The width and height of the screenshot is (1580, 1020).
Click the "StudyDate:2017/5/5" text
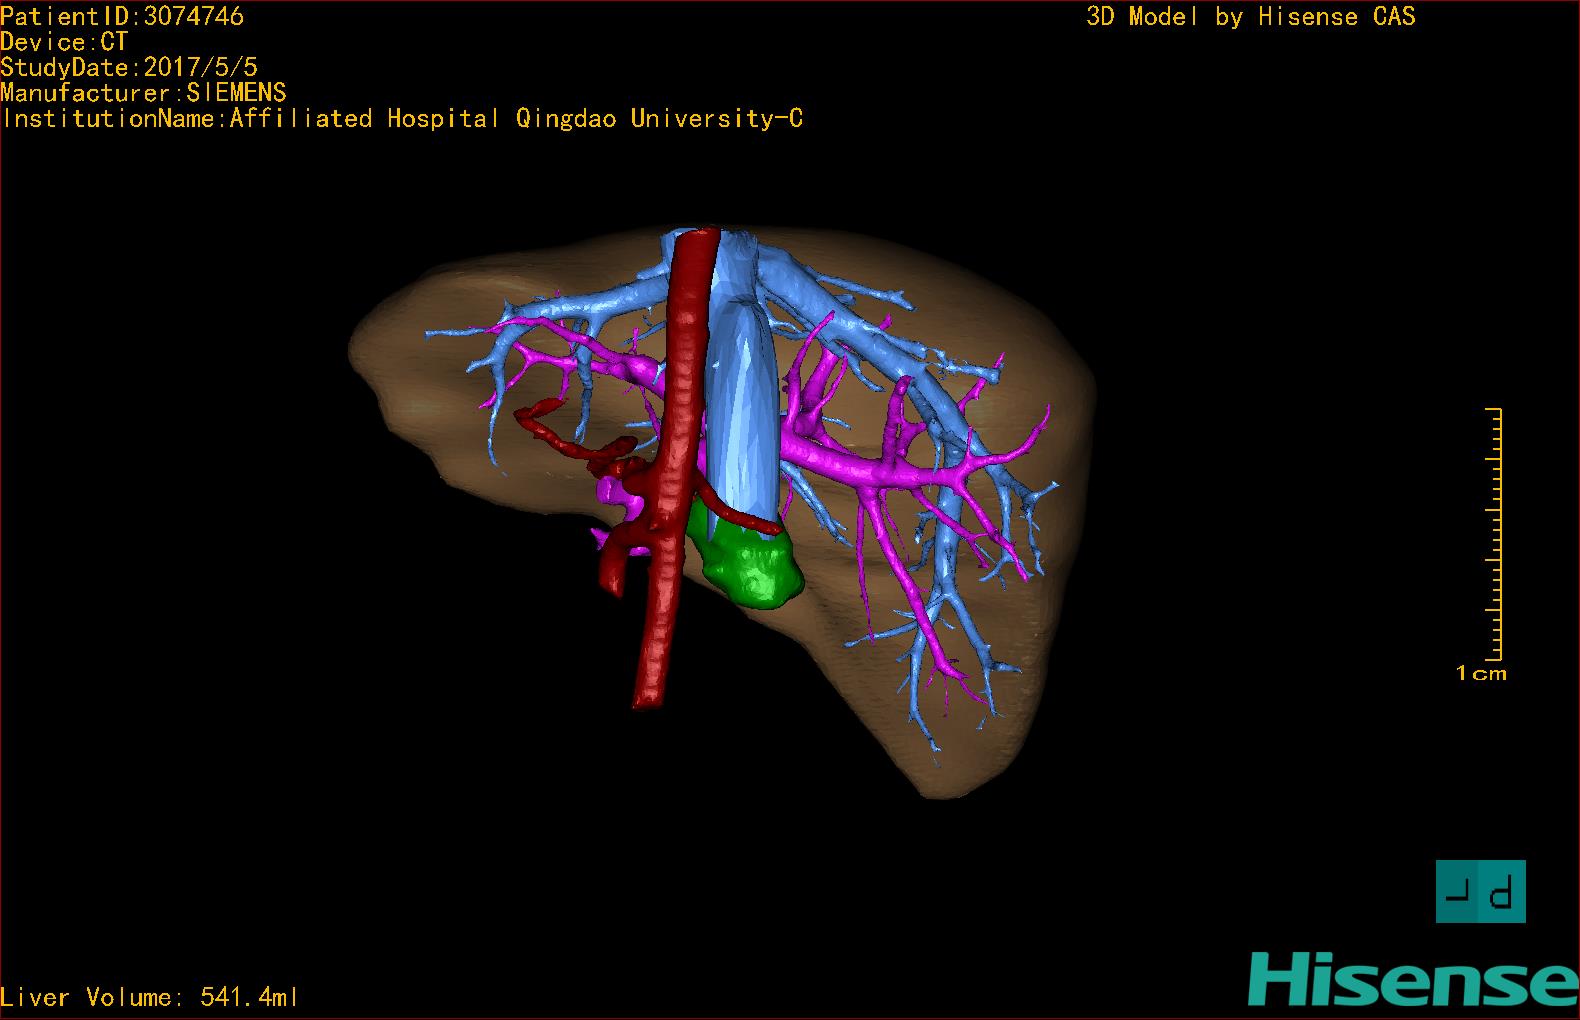tap(129, 67)
